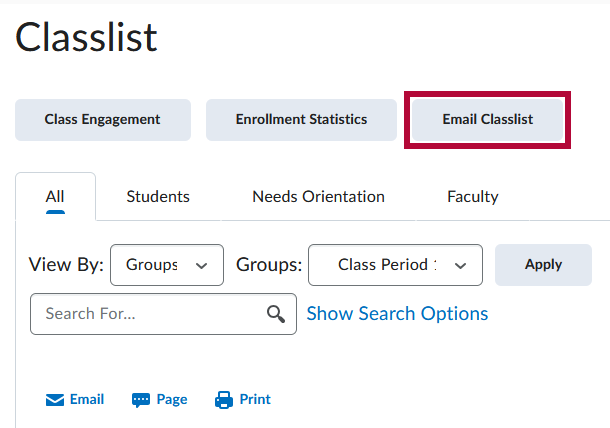
Task: Switch to Needs Orientation tab
Action: tap(318, 197)
